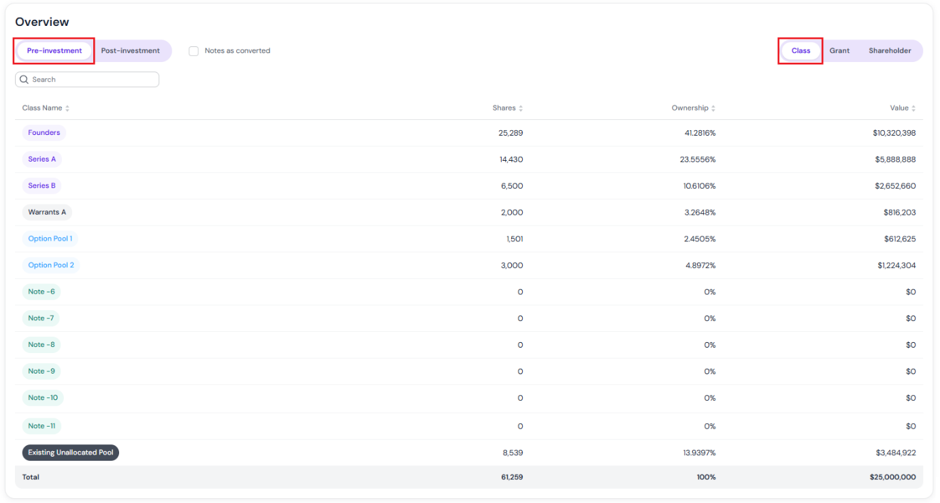This screenshot has height=503, width=940.
Task: Open the Note -6 tag
Action: pyautogui.click(x=41, y=291)
